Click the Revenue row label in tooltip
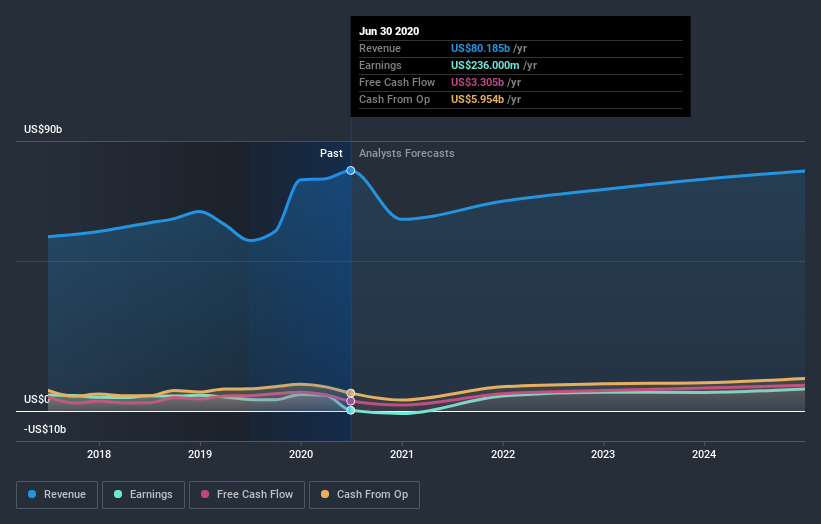 pyautogui.click(x=380, y=48)
